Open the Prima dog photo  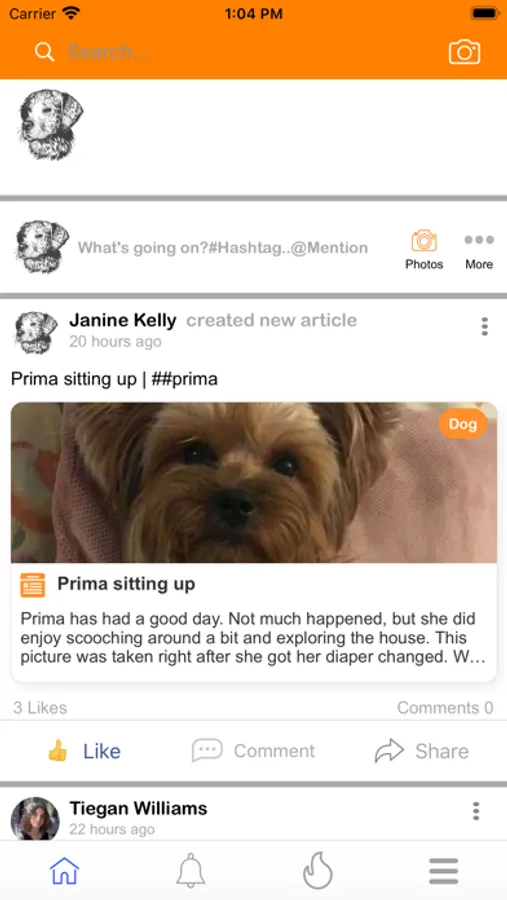click(x=254, y=483)
